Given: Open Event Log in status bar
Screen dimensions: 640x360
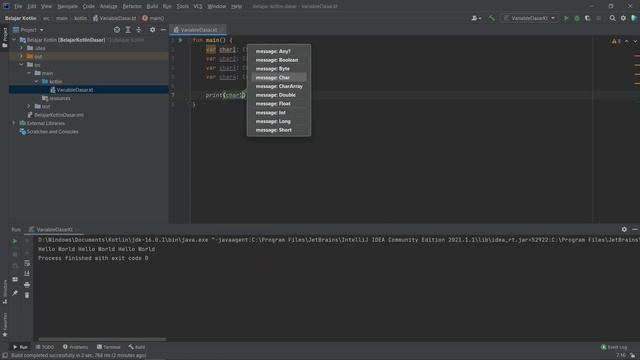Looking at the screenshot, I should (x=614, y=347).
